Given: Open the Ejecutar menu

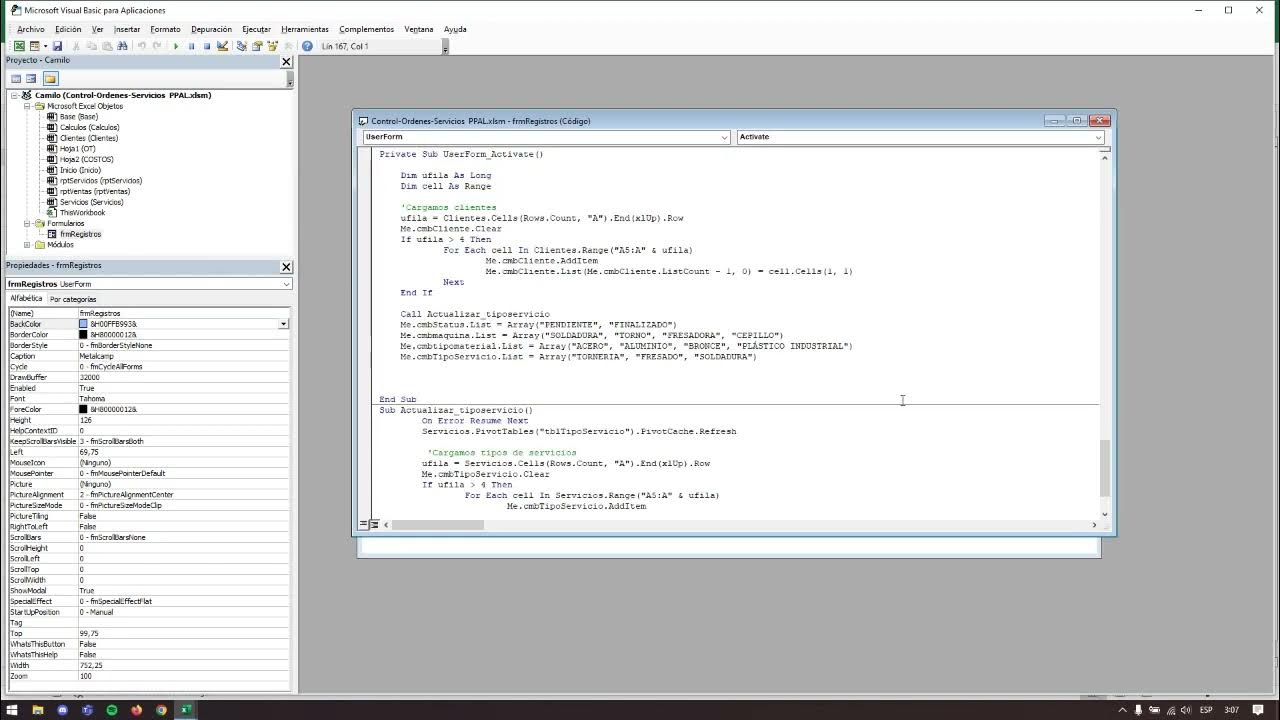Looking at the screenshot, I should pyautogui.click(x=256, y=29).
